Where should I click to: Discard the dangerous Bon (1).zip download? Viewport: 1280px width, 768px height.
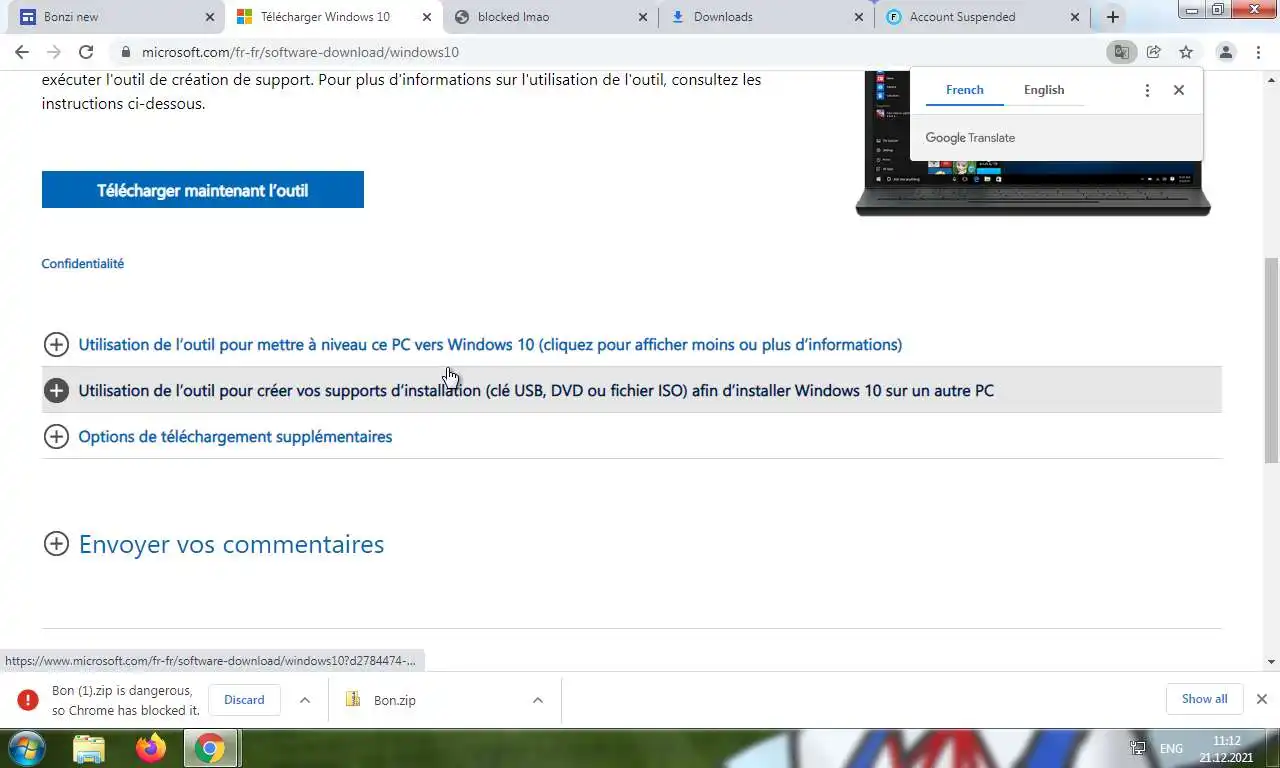point(244,700)
